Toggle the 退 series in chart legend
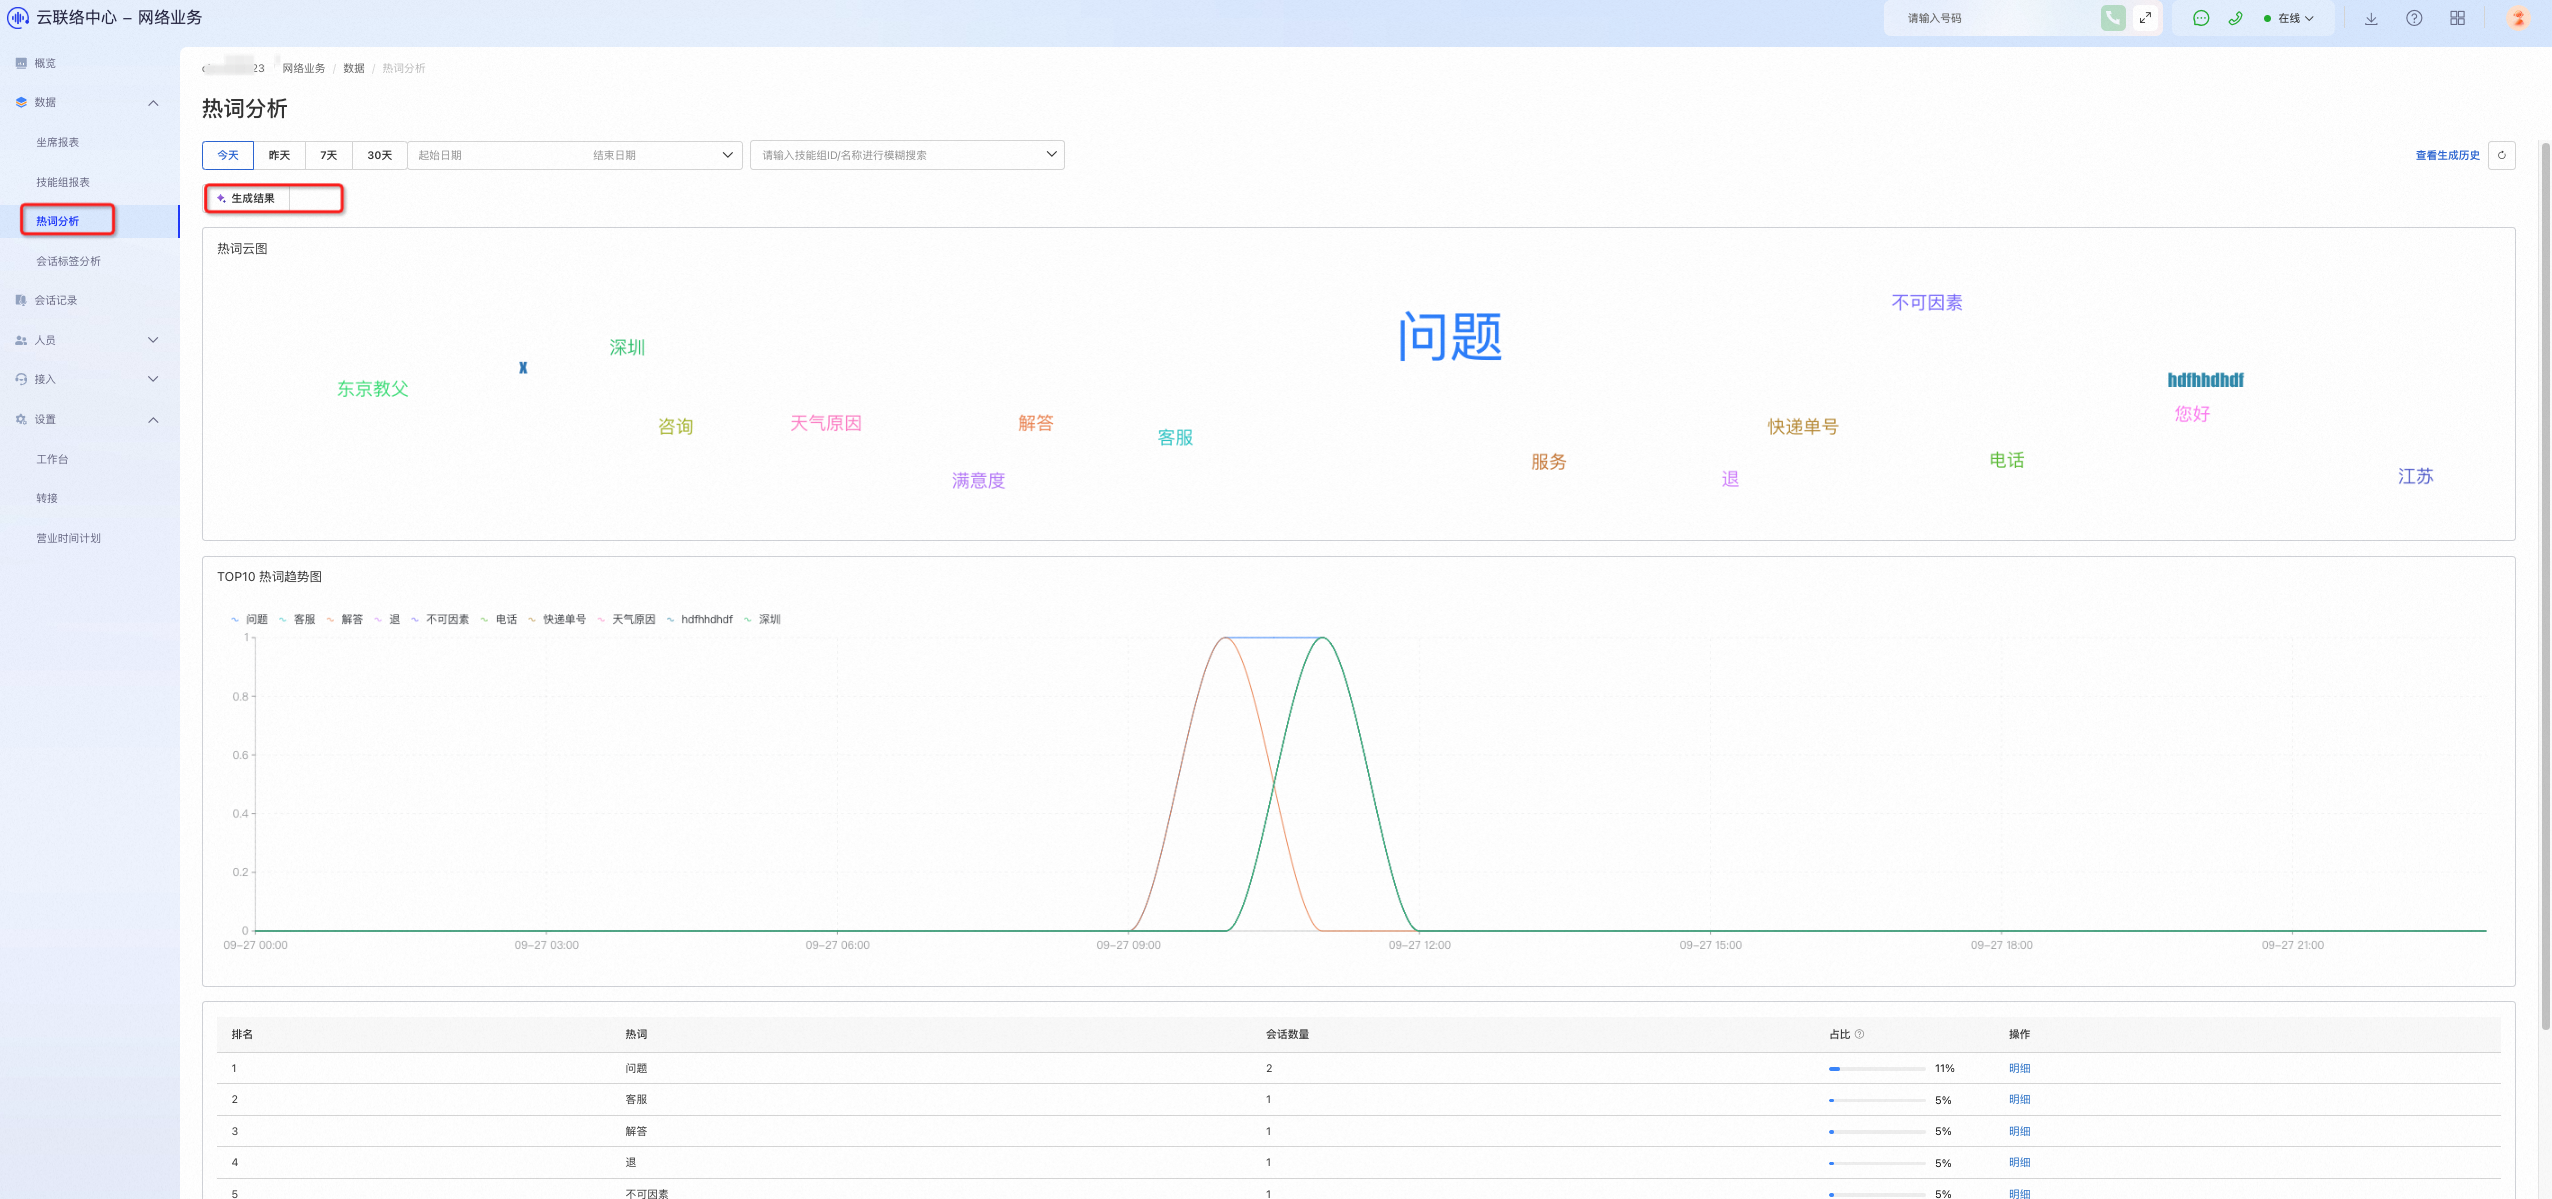Image resolution: width=2552 pixels, height=1199 pixels. [387, 619]
